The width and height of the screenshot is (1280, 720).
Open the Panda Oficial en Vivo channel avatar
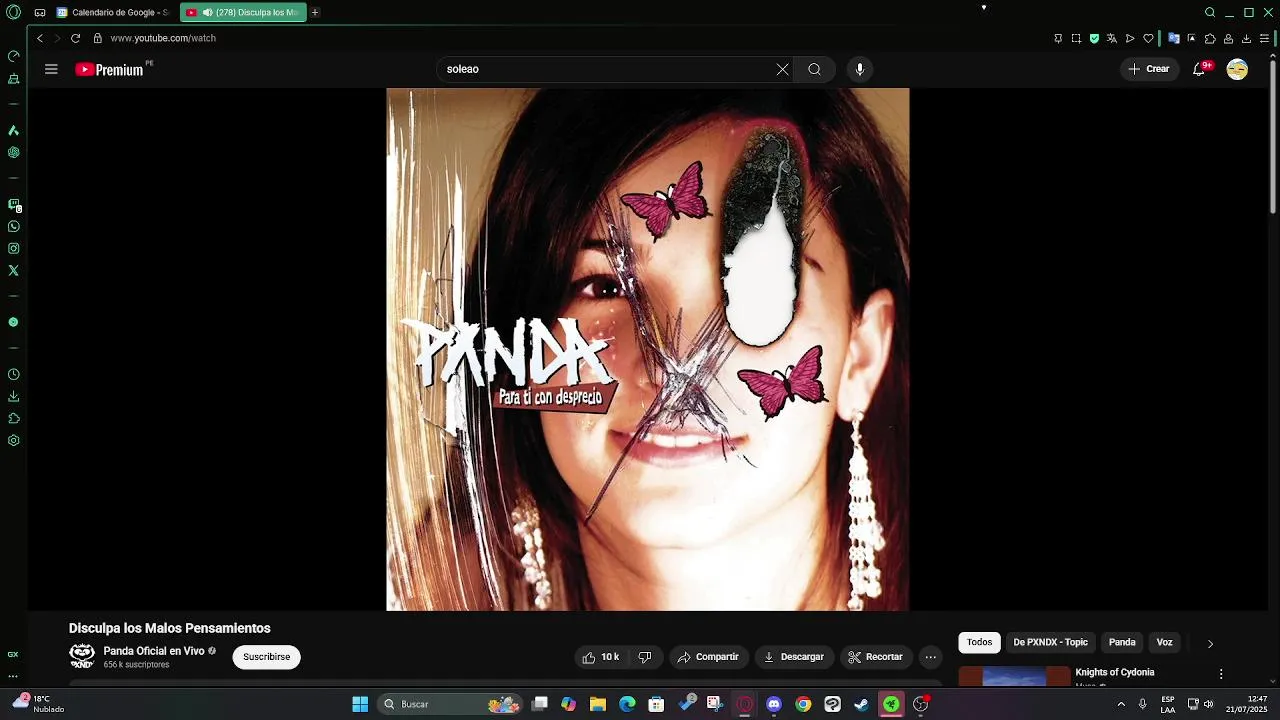pos(82,656)
